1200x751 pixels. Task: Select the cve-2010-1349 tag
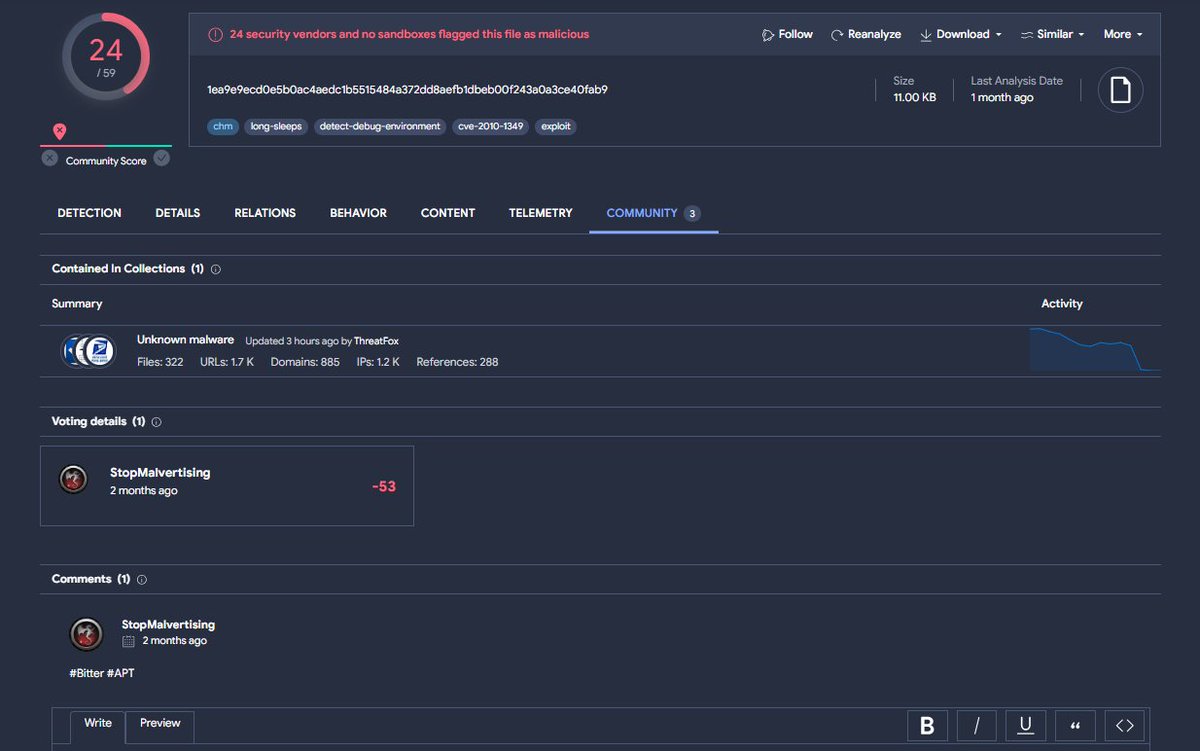coord(490,126)
